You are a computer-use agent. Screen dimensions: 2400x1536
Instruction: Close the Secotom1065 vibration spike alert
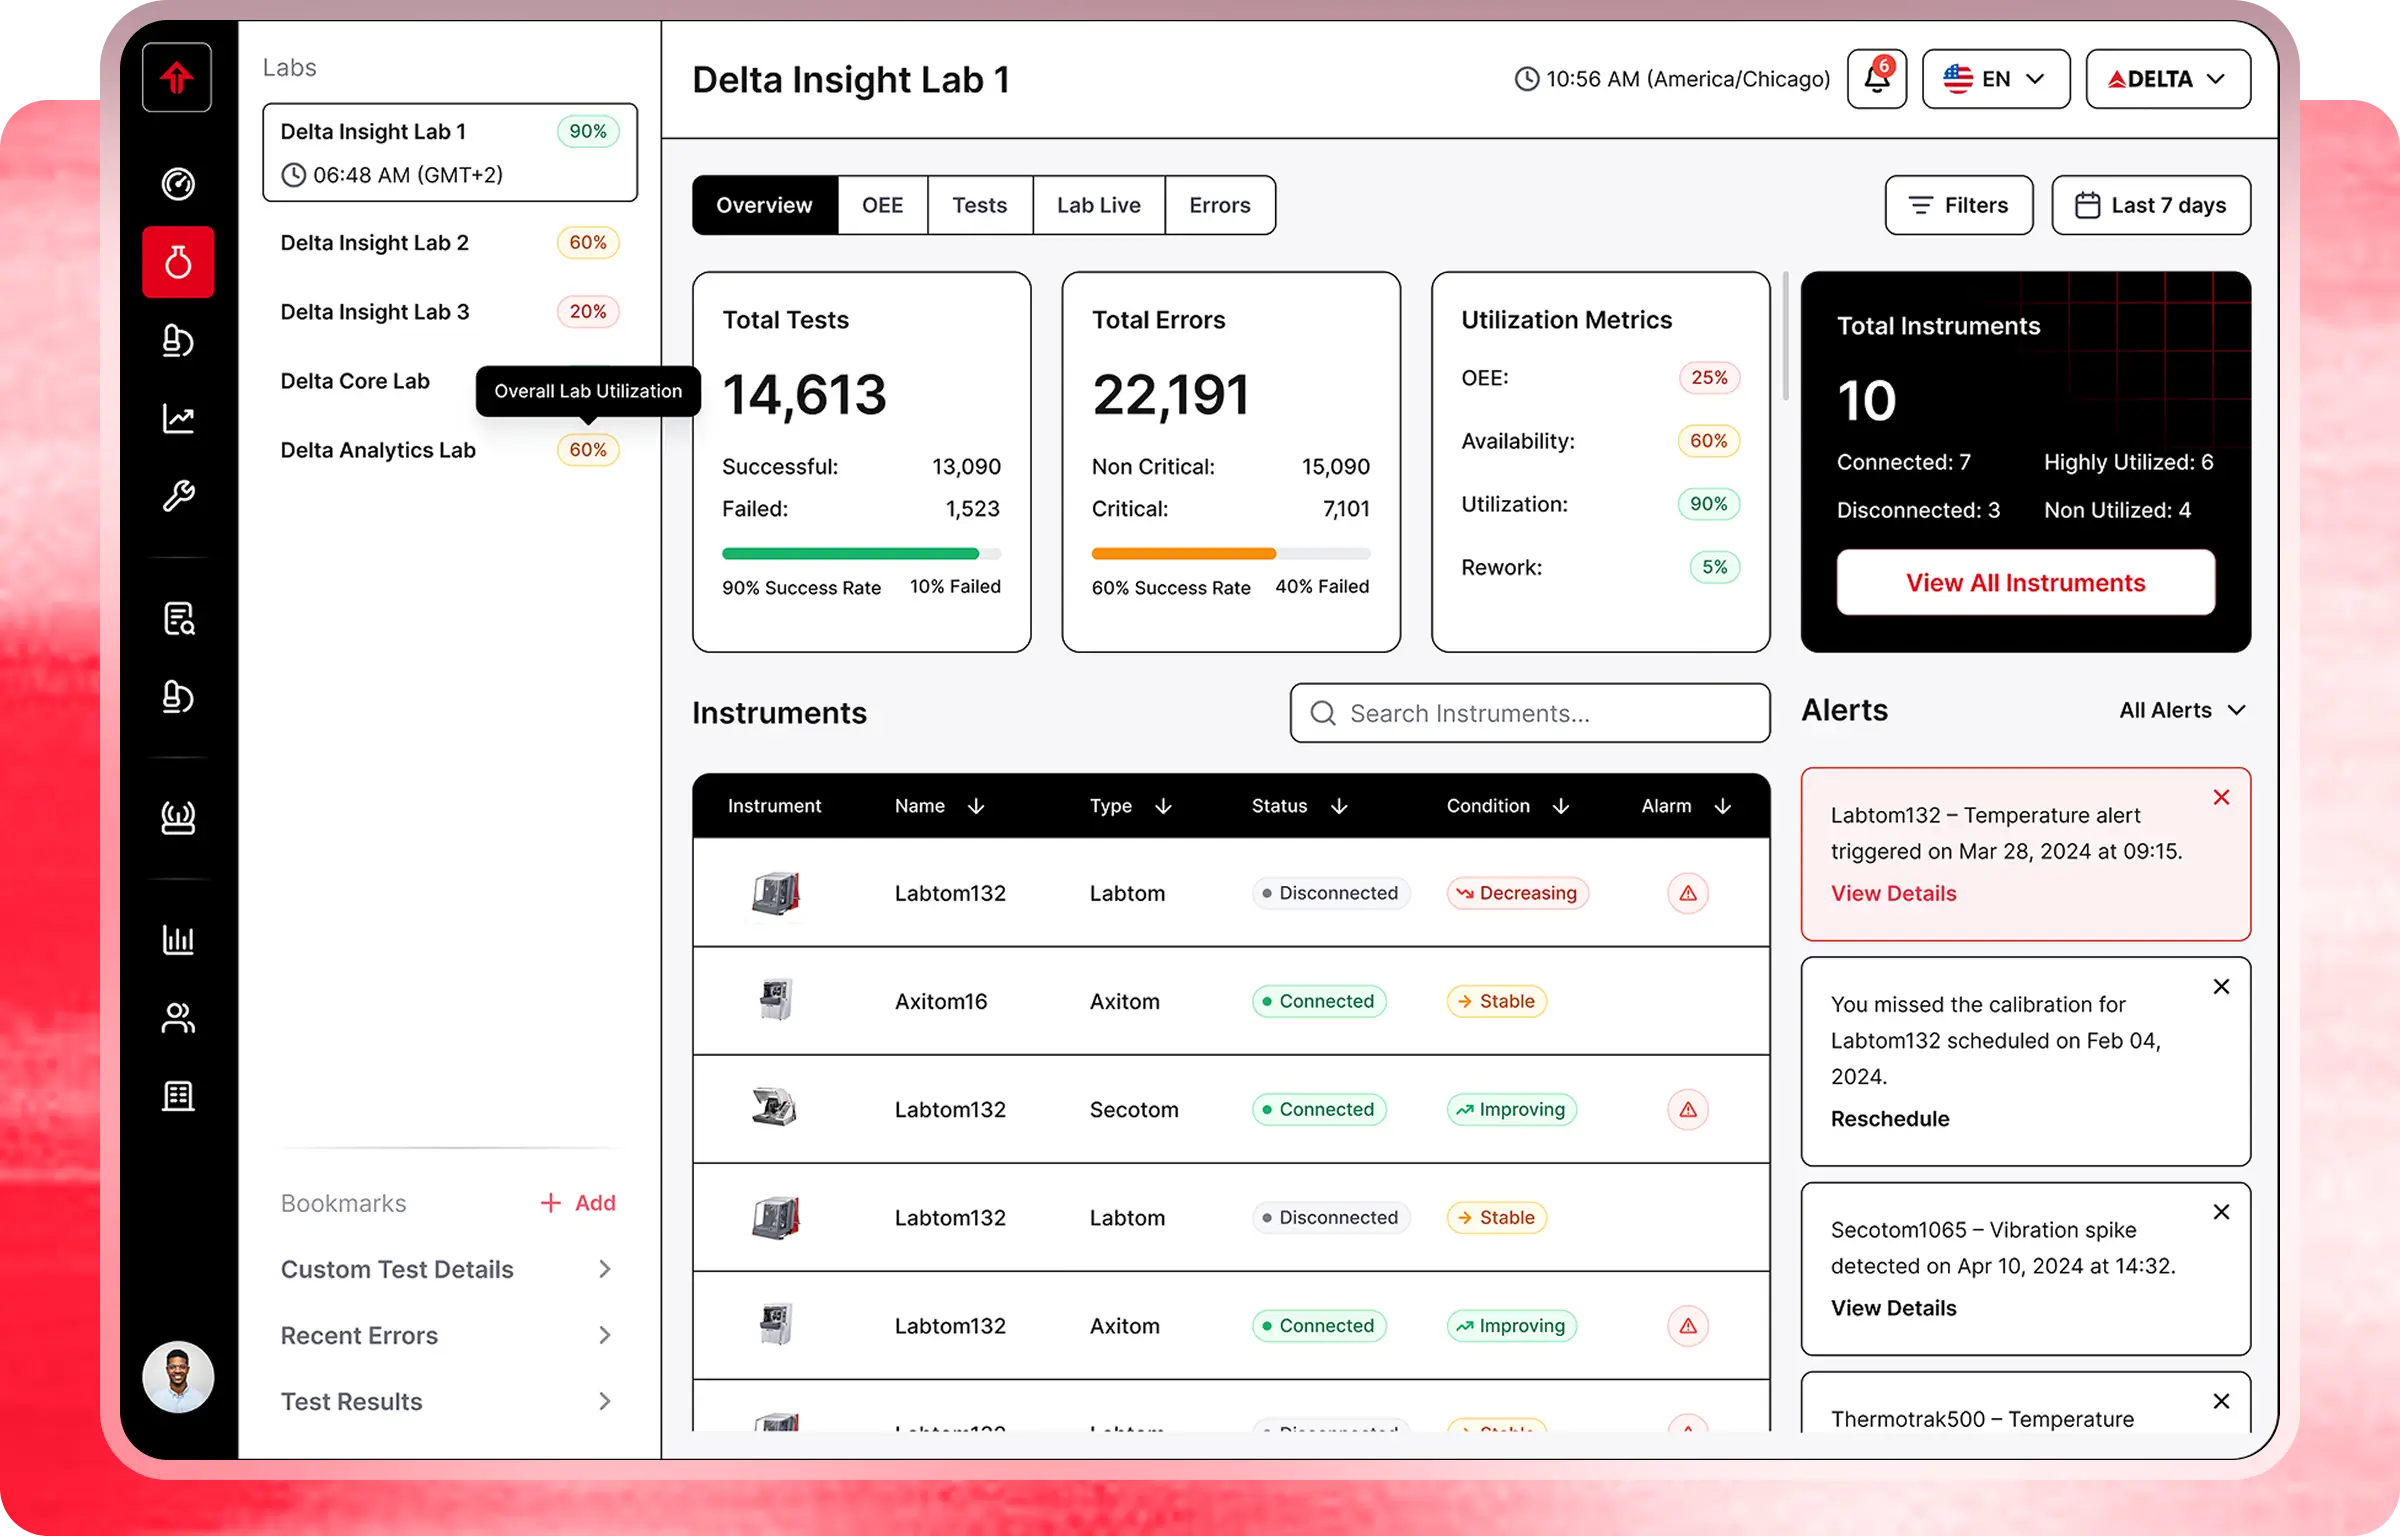click(2221, 1212)
